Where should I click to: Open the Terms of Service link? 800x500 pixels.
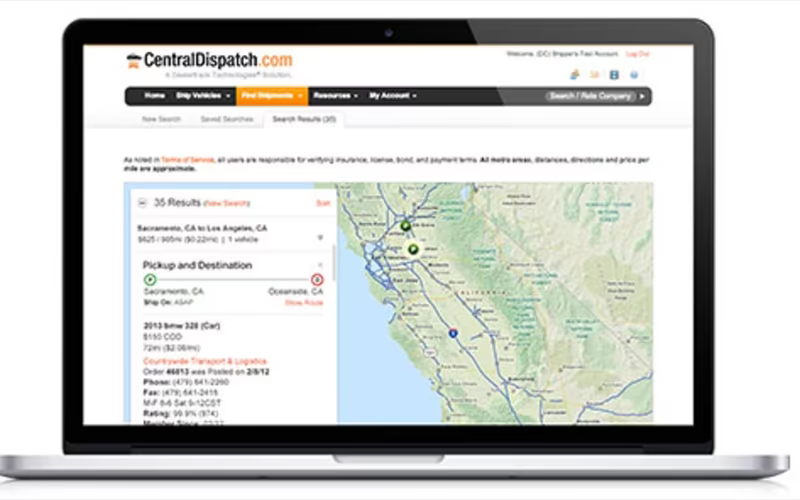point(187,160)
